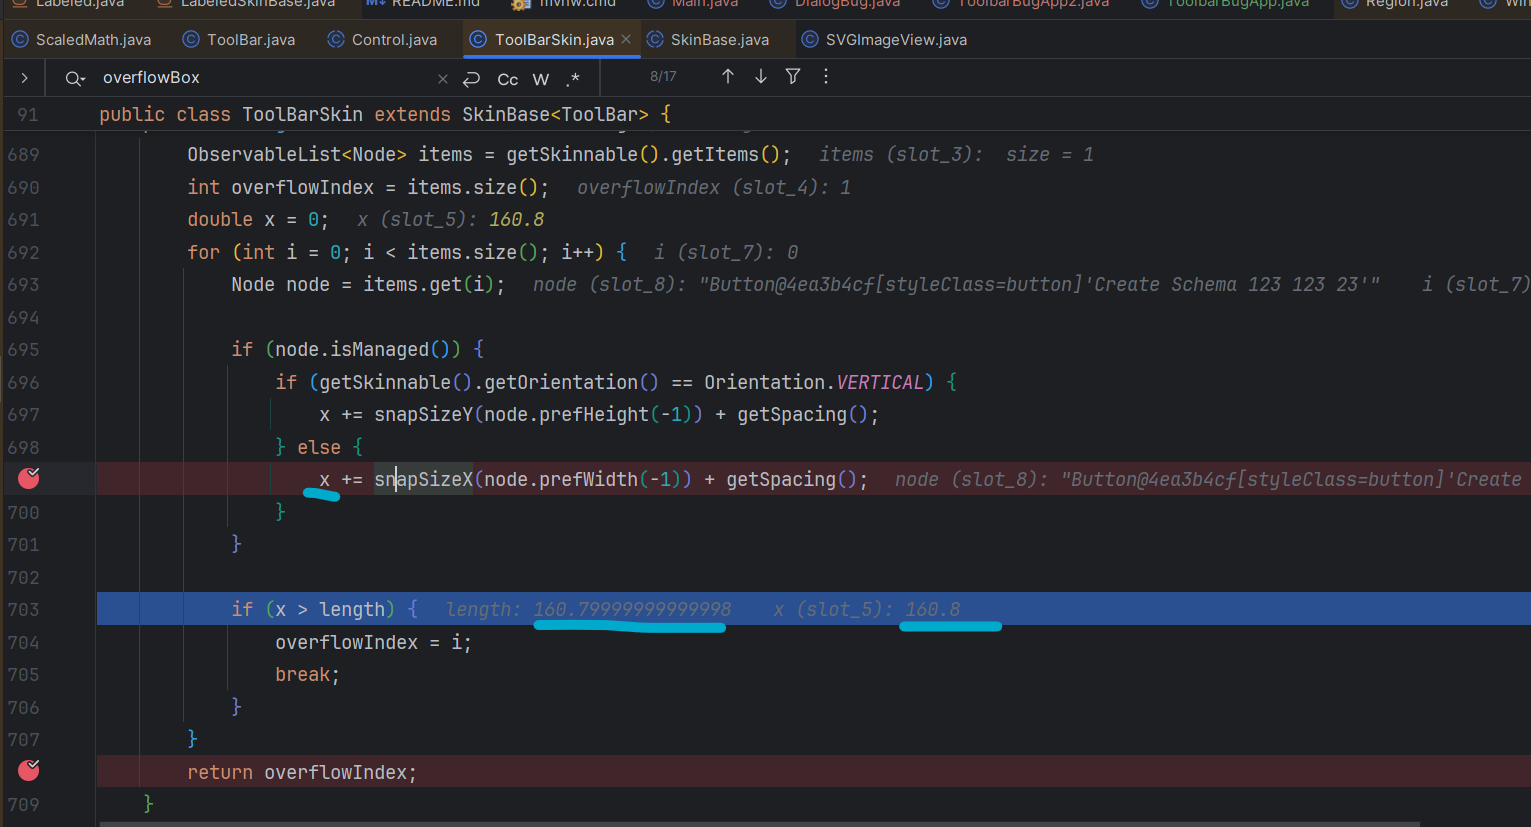Jump to next search occurrence arrow
This screenshot has width=1531, height=827.
[761, 77]
